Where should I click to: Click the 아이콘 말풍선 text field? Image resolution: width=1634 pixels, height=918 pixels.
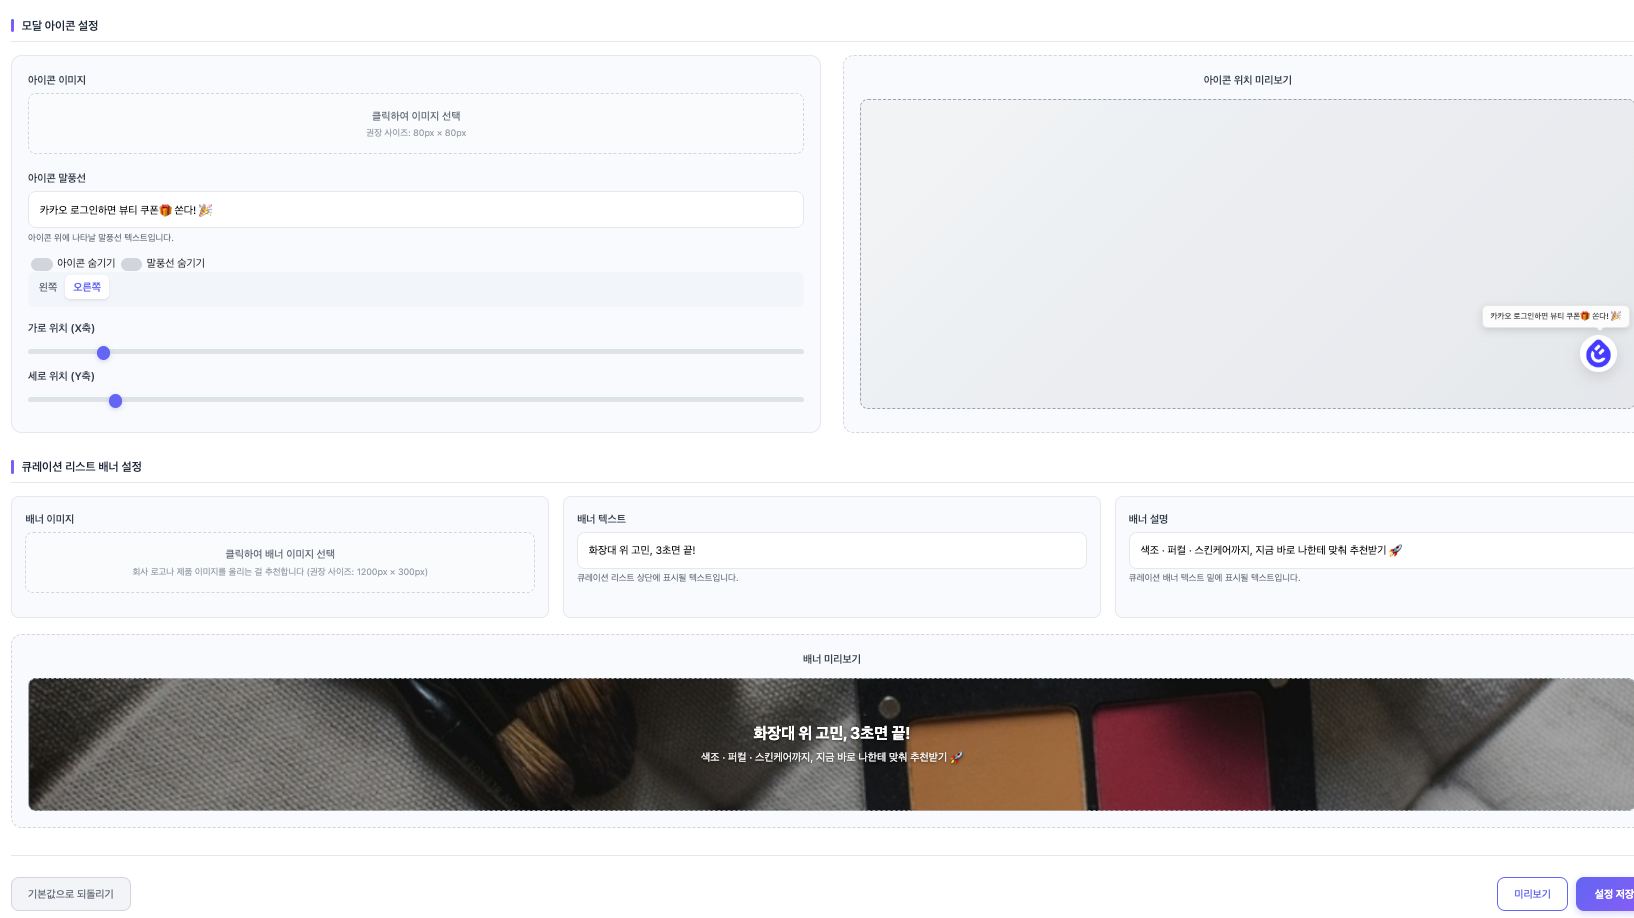[x=415, y=210]
